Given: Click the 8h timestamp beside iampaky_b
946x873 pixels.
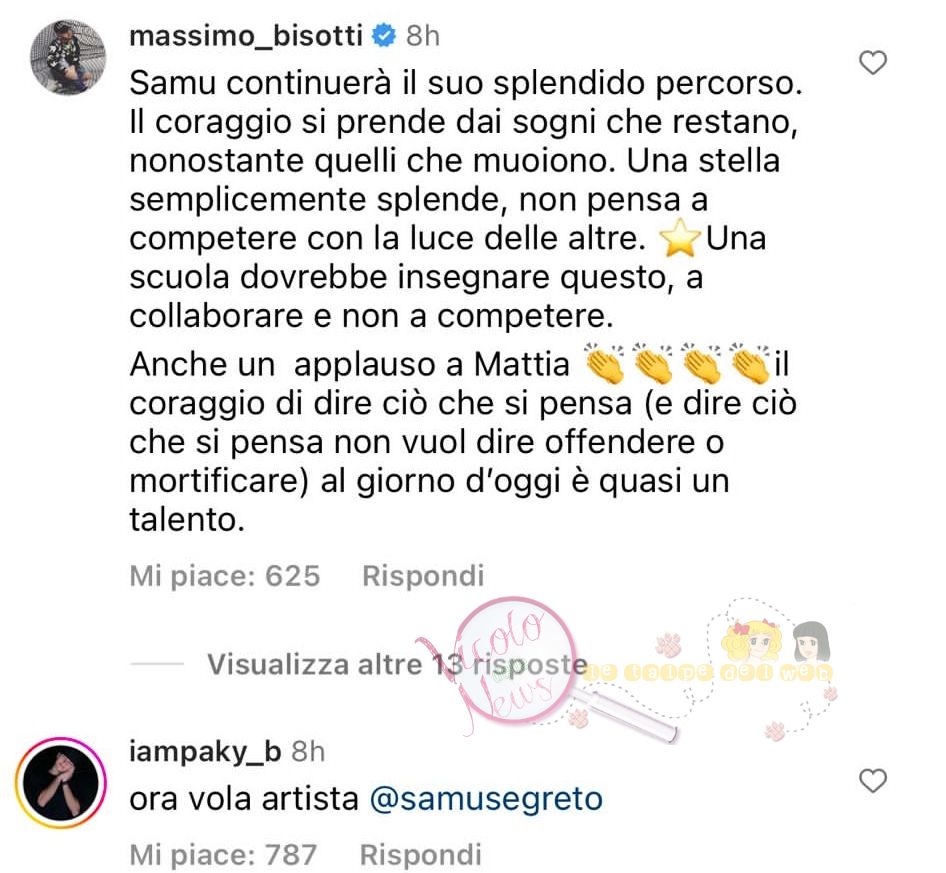Looking at the screenshot, I should pos(308,752).
